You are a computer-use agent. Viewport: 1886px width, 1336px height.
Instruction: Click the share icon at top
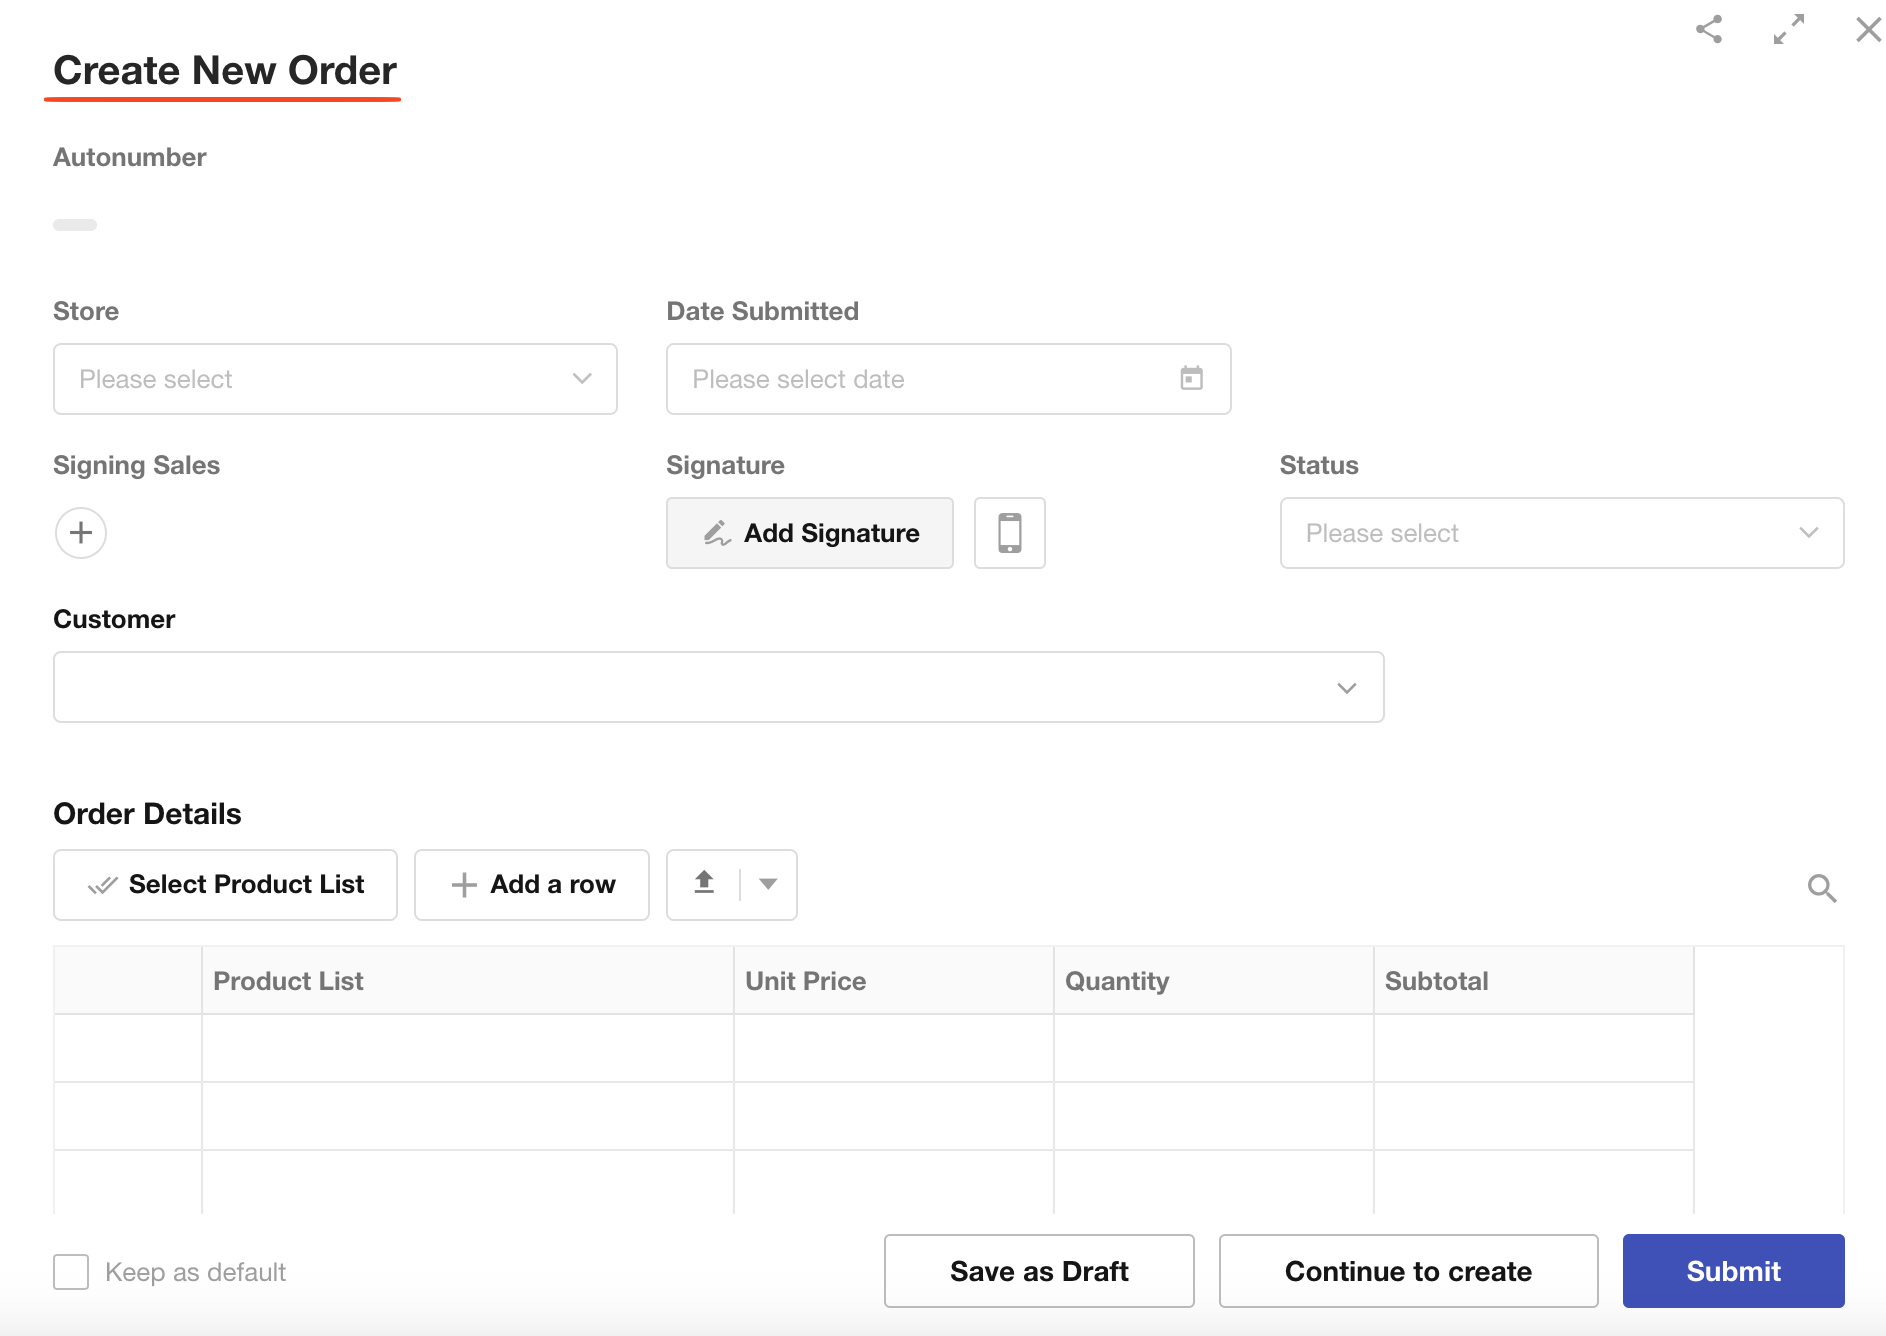coord(1709,29)
